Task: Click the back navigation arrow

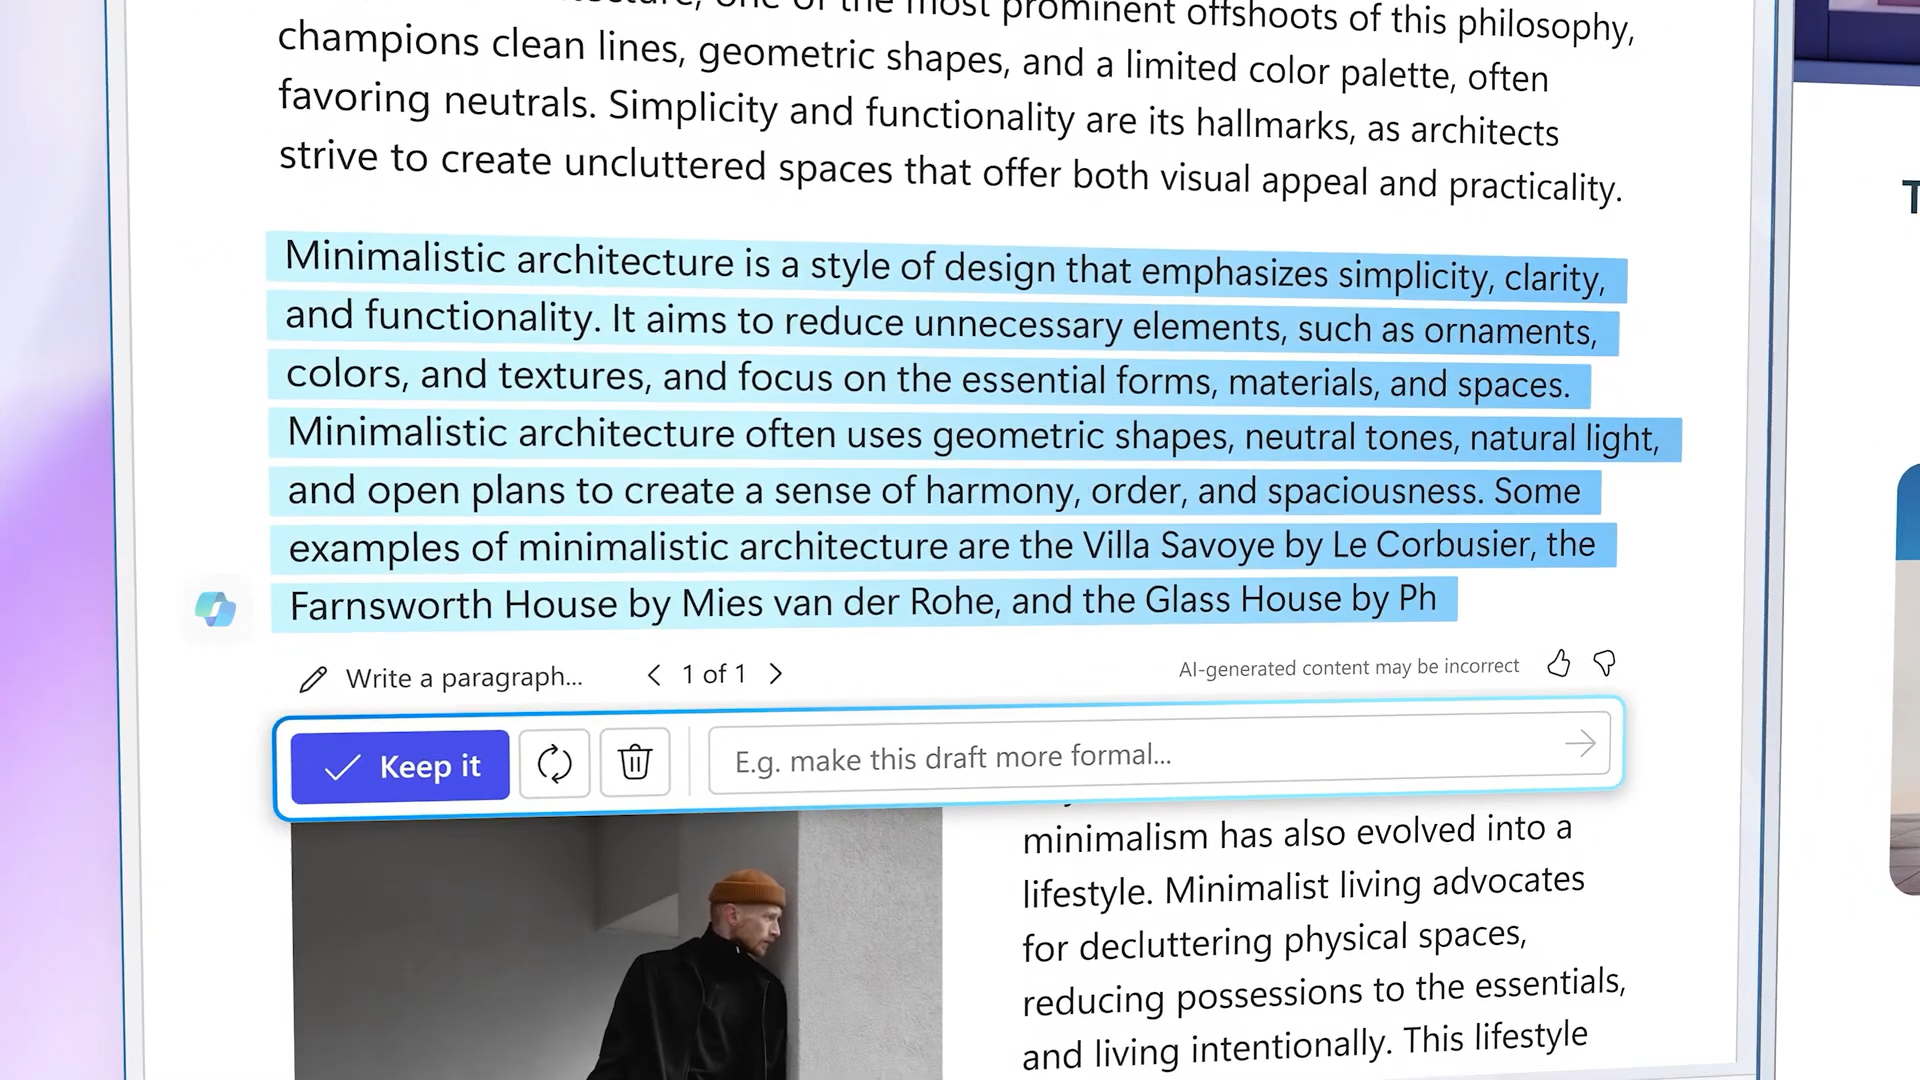Action: tap(654, 673)
